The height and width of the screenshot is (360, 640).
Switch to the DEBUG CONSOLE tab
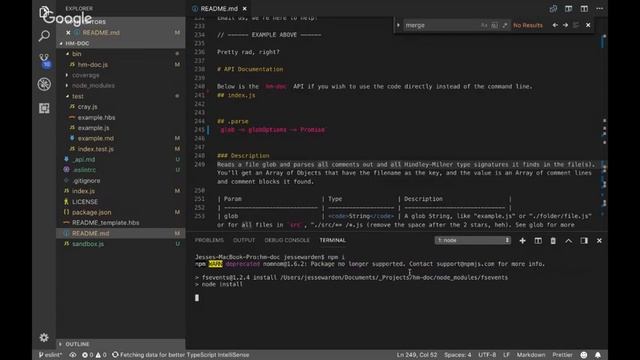(287, 240)
